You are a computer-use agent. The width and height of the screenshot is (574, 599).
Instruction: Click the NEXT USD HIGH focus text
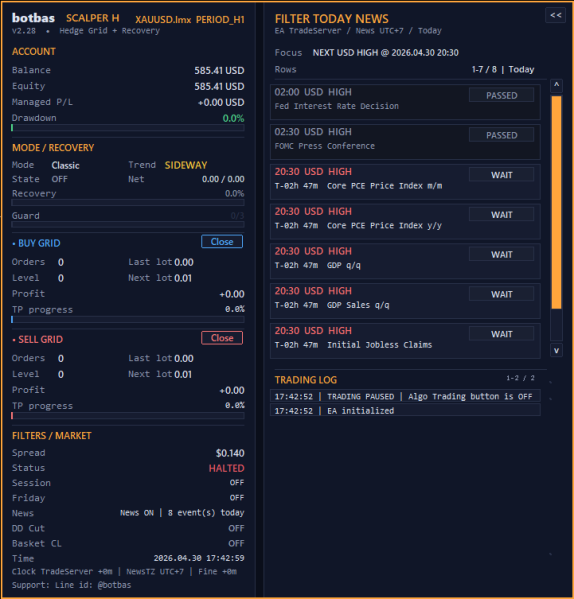coord(385,53)
